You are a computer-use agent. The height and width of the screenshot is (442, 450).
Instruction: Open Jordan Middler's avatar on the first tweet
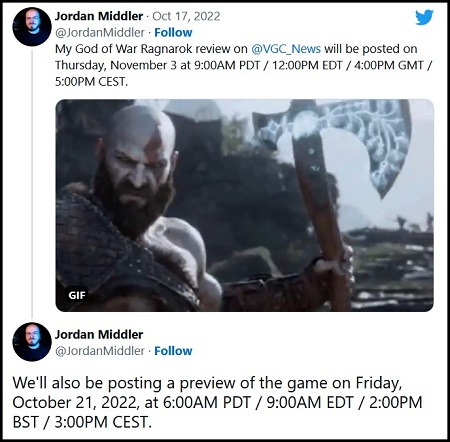(32, 27)
